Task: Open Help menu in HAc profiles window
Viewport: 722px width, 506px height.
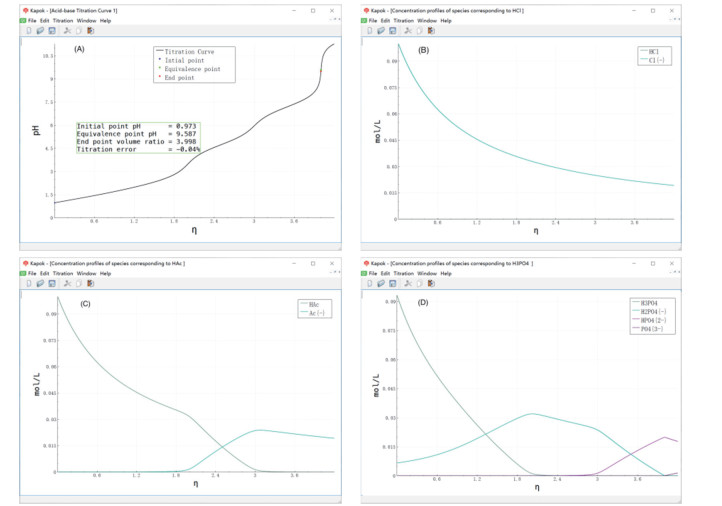Action: point(105,273)
